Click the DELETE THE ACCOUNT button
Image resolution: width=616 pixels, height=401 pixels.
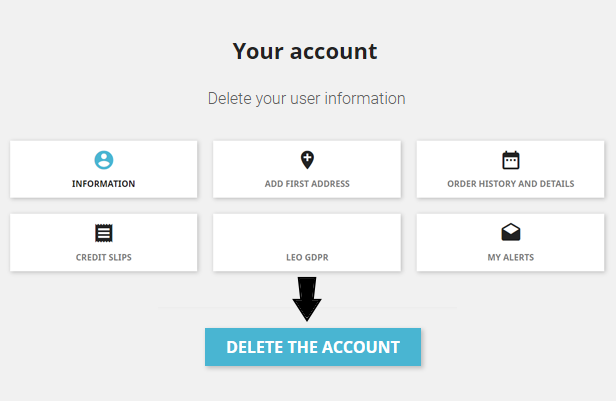tap(313, 347)
